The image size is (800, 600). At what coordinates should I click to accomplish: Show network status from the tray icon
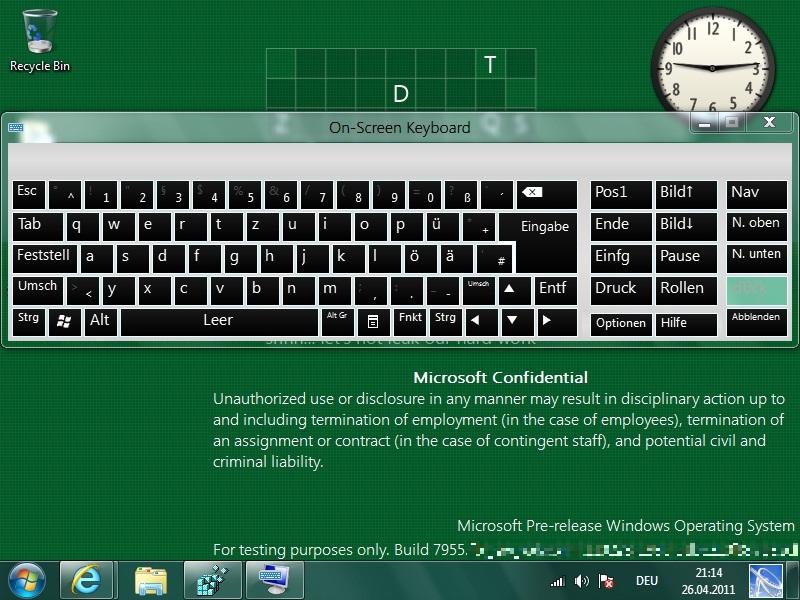(558, 581)
